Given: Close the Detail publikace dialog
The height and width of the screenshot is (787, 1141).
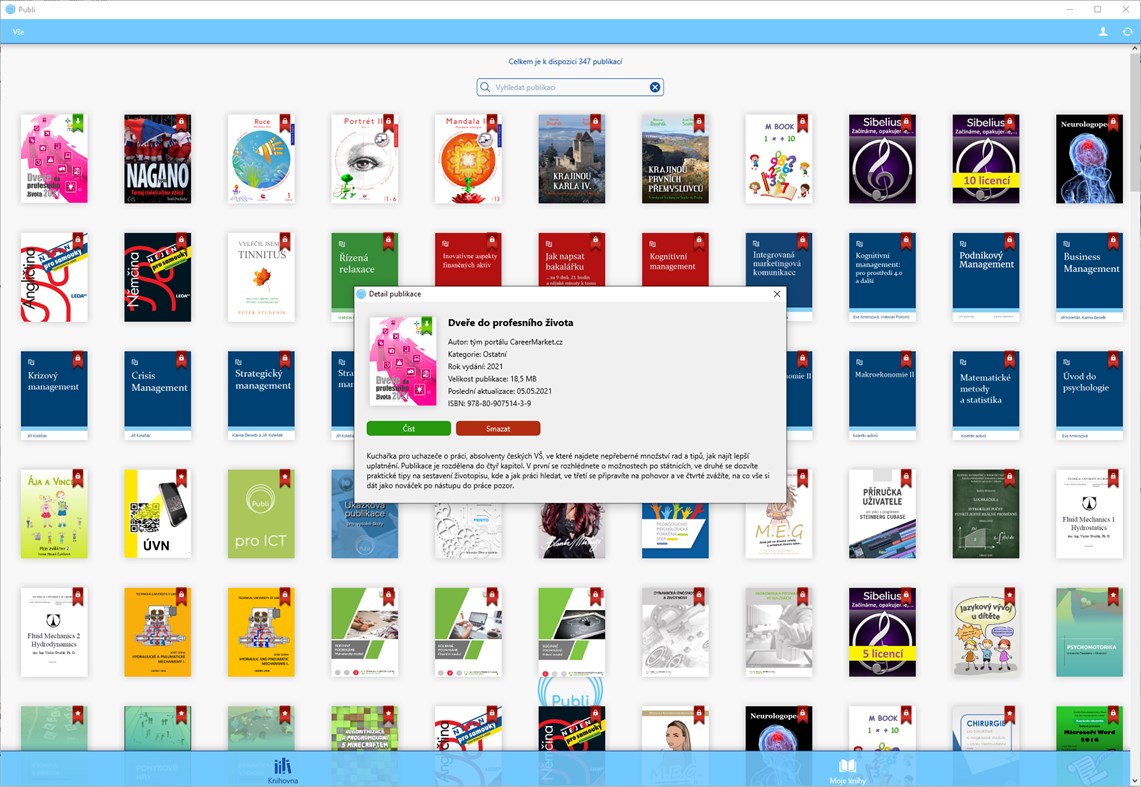Looking at the screenshot, I should (x=777, y=294).
